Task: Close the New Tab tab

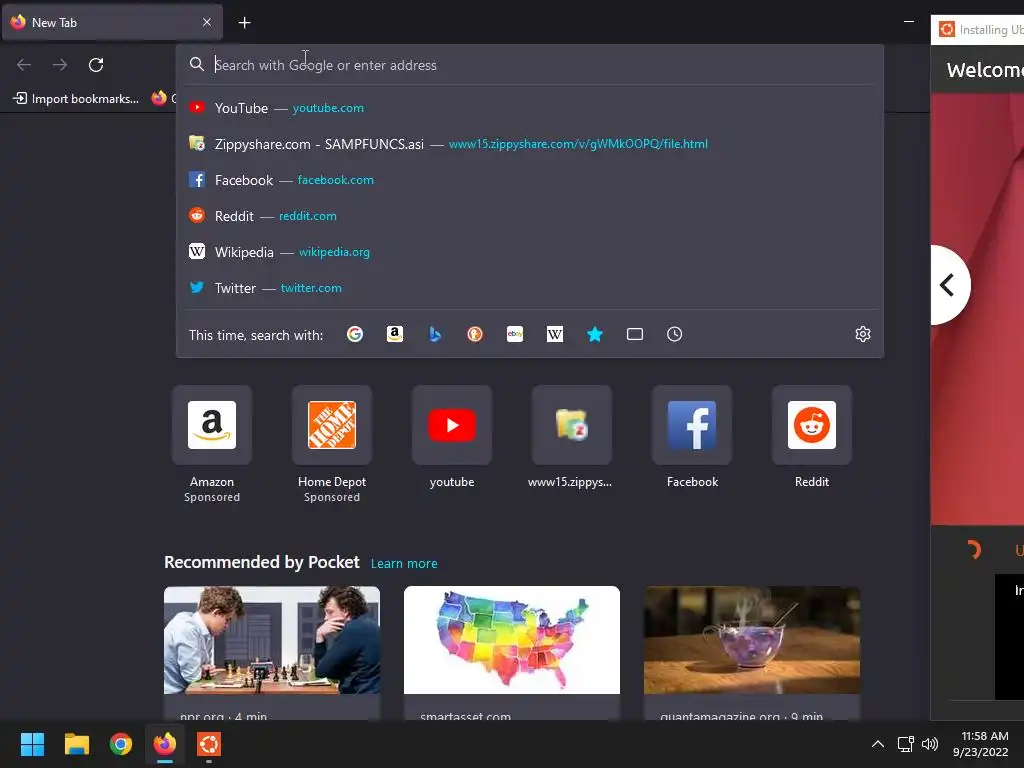Action: 207,22
